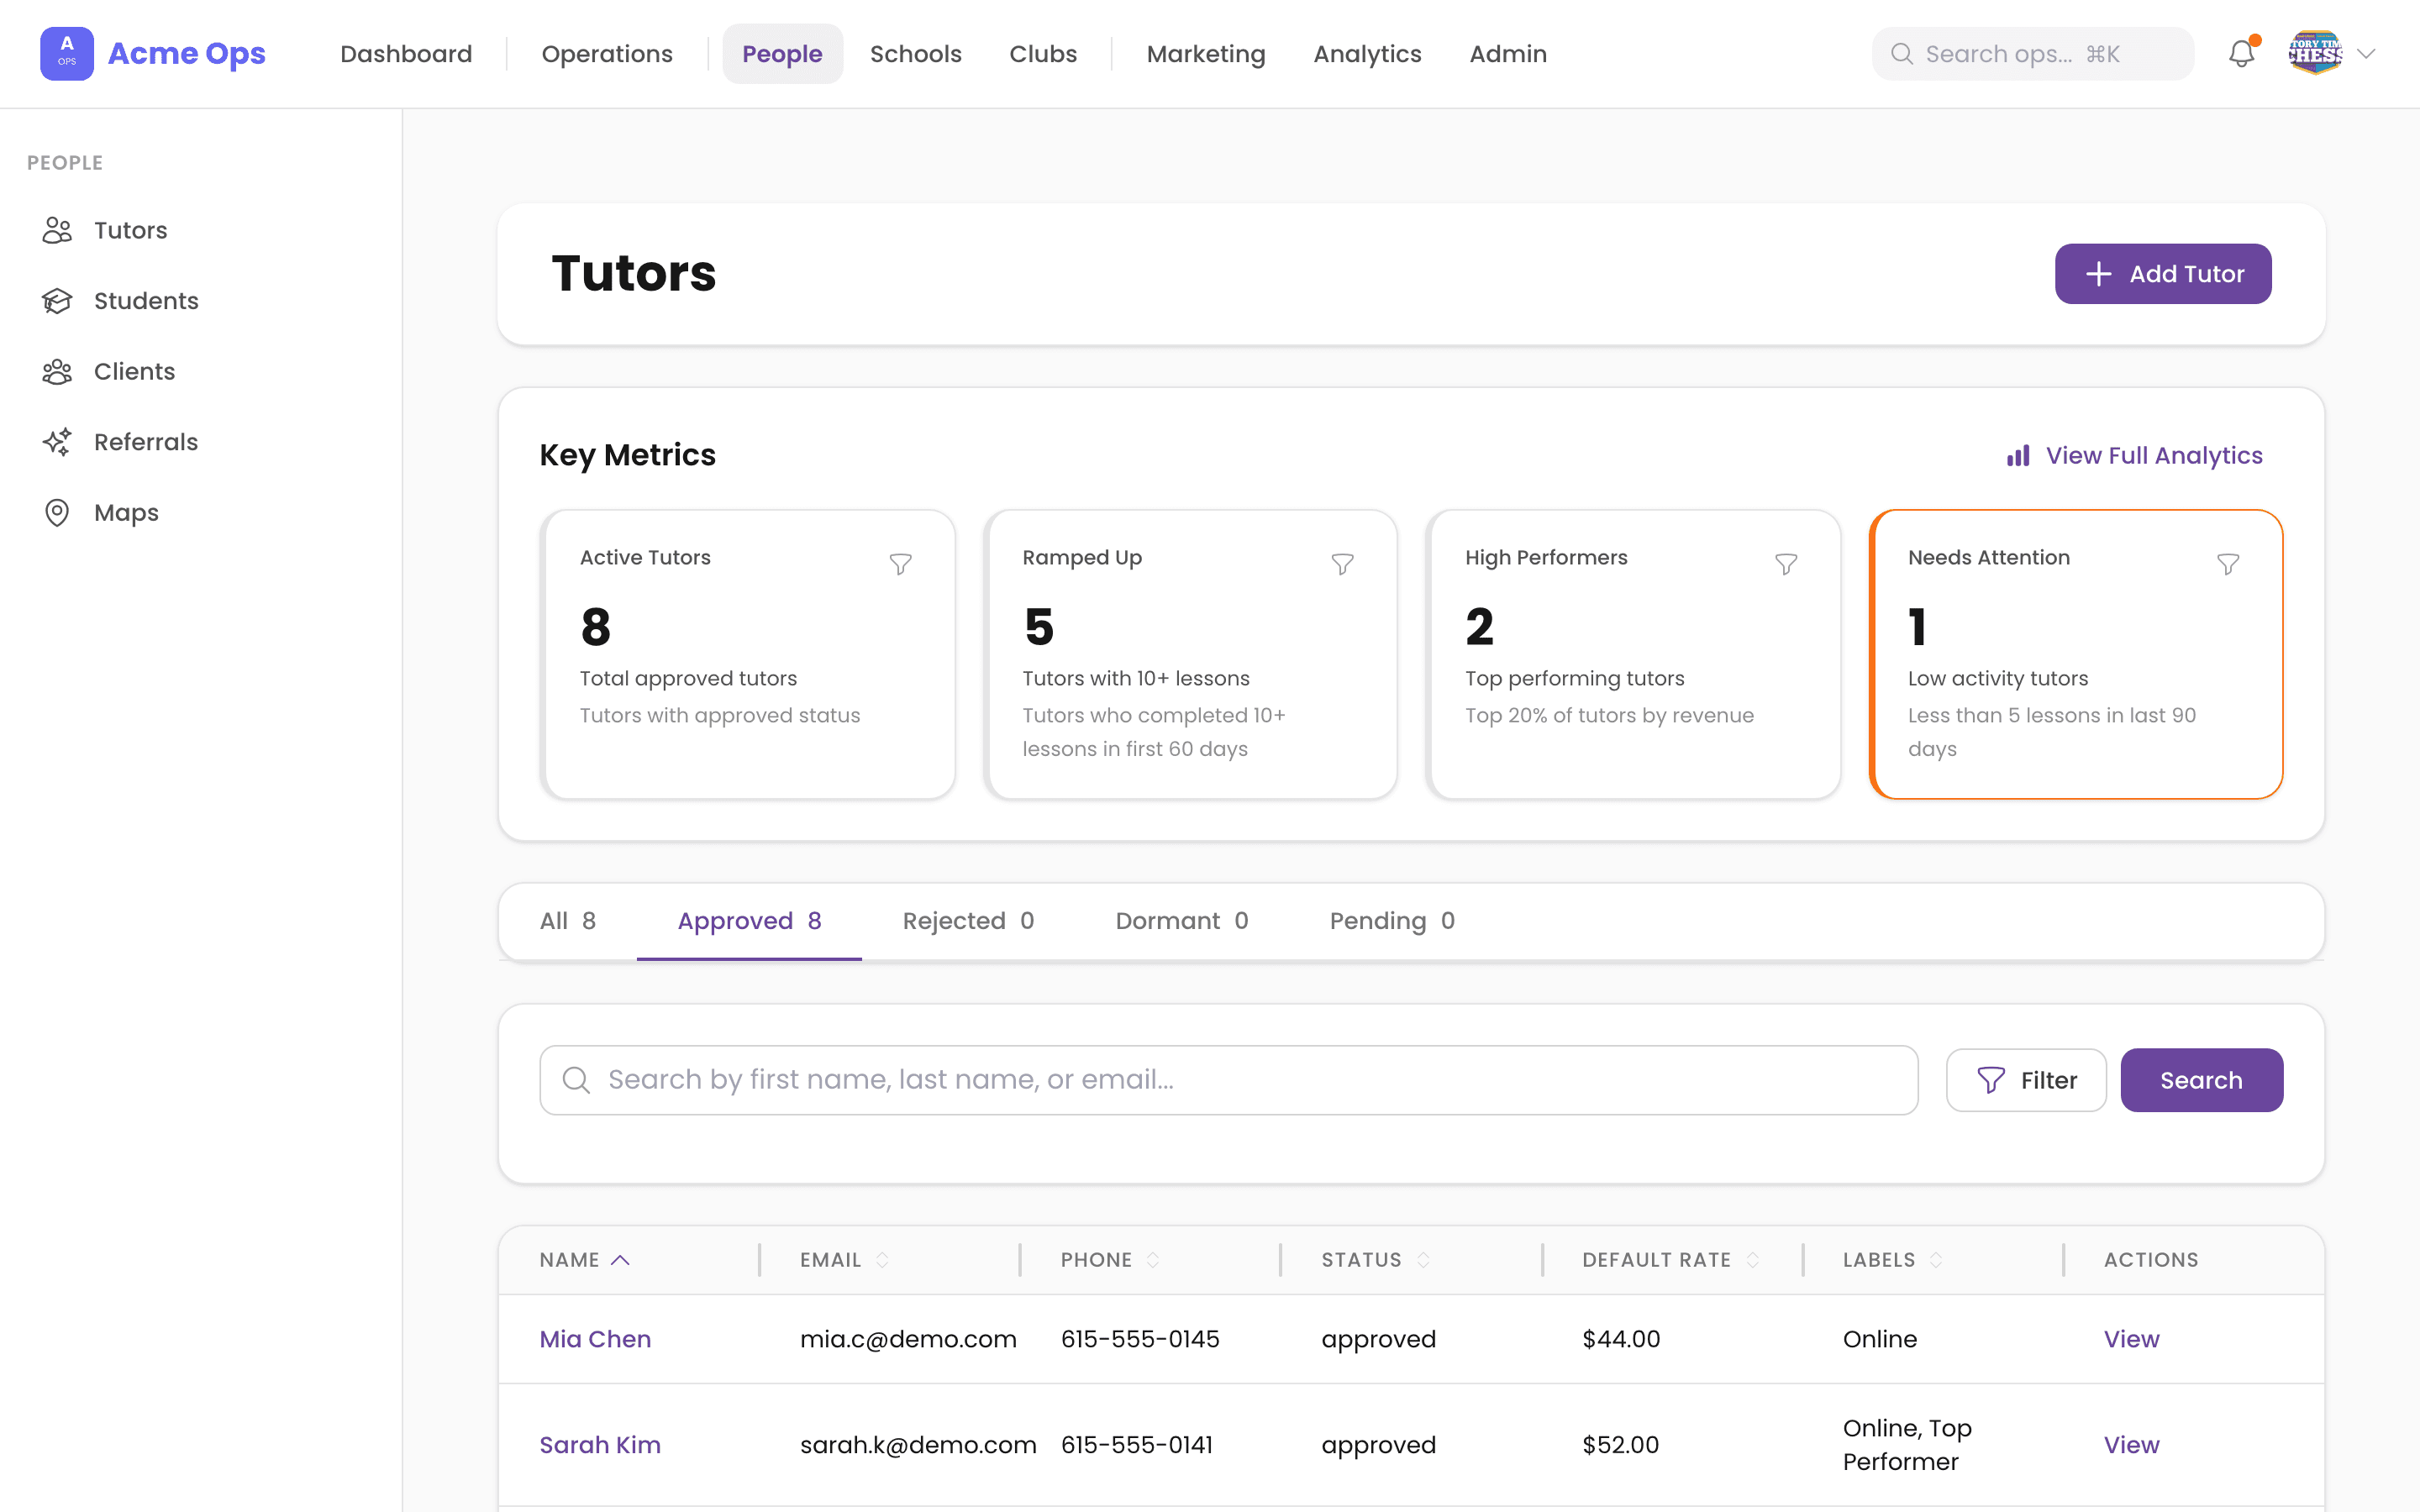Sort table by Phone column

pyautogui.click(x=1153, y=1260)
